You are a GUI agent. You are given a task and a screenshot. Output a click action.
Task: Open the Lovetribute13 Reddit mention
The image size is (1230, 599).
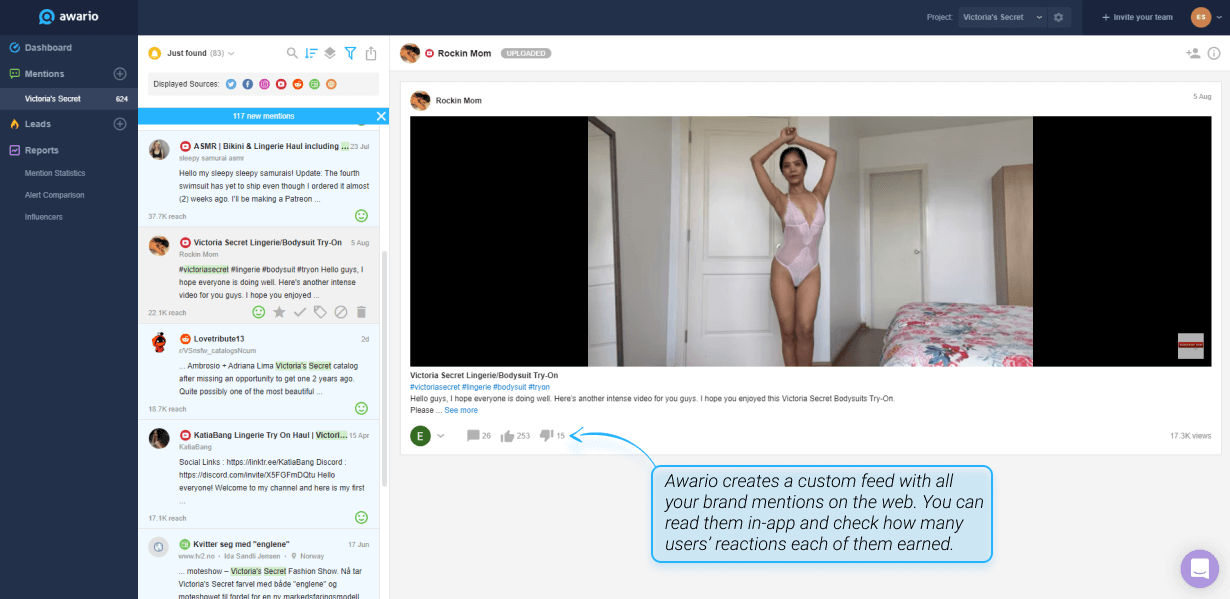(259, 371)
